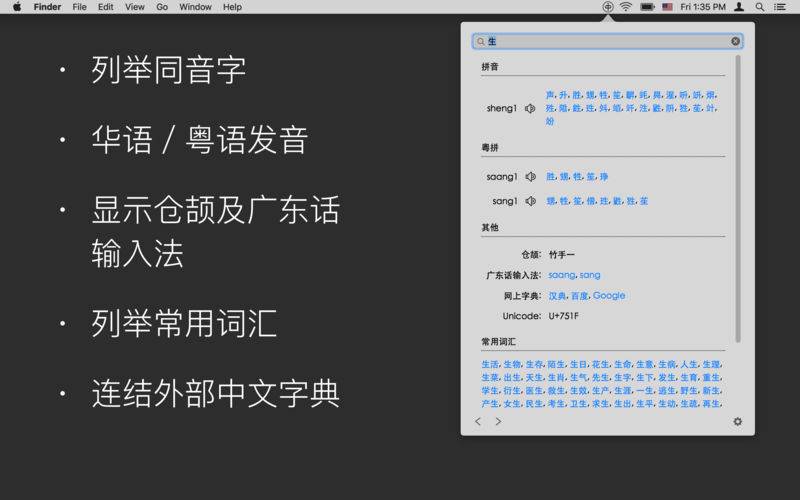Open Spotlight search in the menu bar
The width and height of the screenshot is (800, 500).
pos(760,7)
